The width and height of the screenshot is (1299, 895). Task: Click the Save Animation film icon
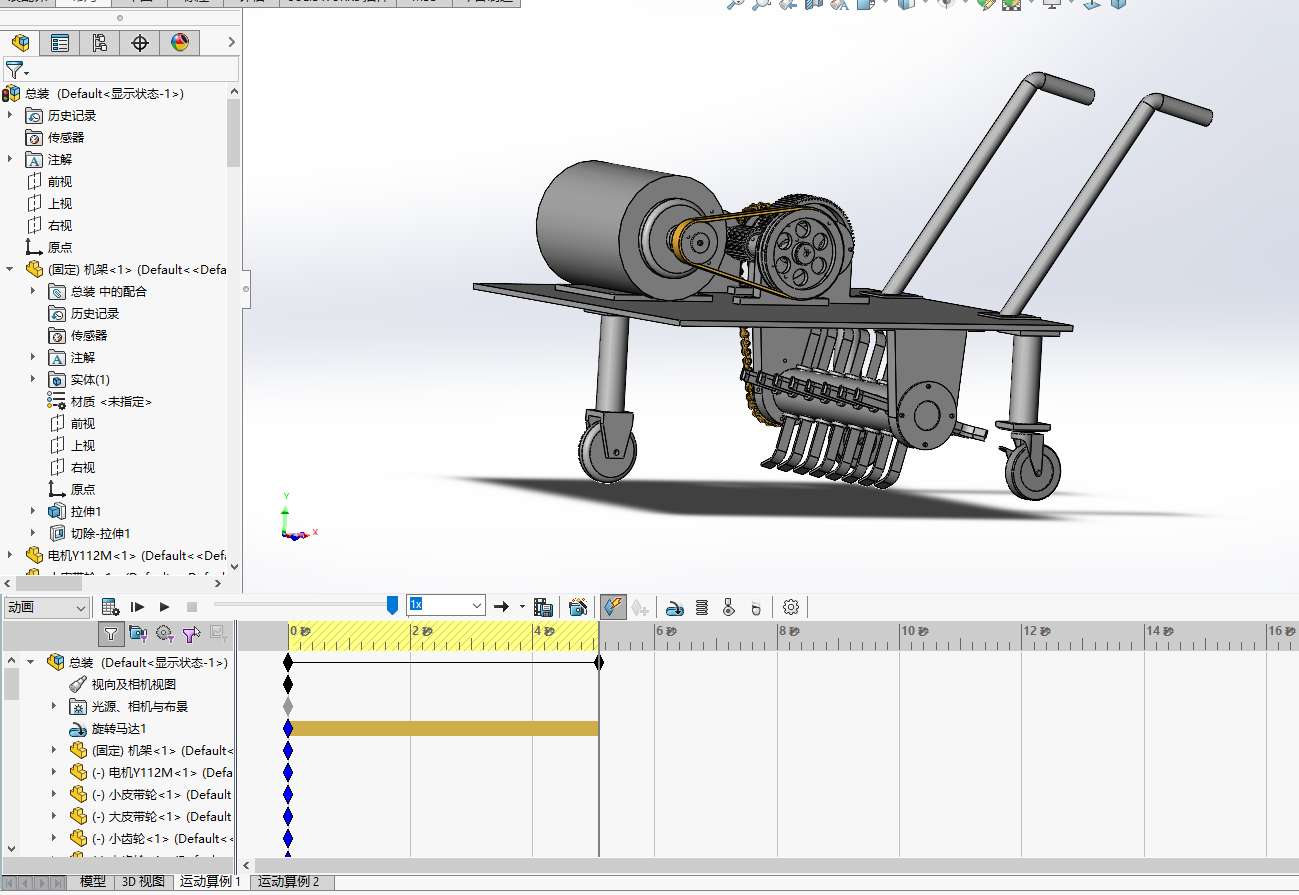pyautogui.click(x=544, y=607)
